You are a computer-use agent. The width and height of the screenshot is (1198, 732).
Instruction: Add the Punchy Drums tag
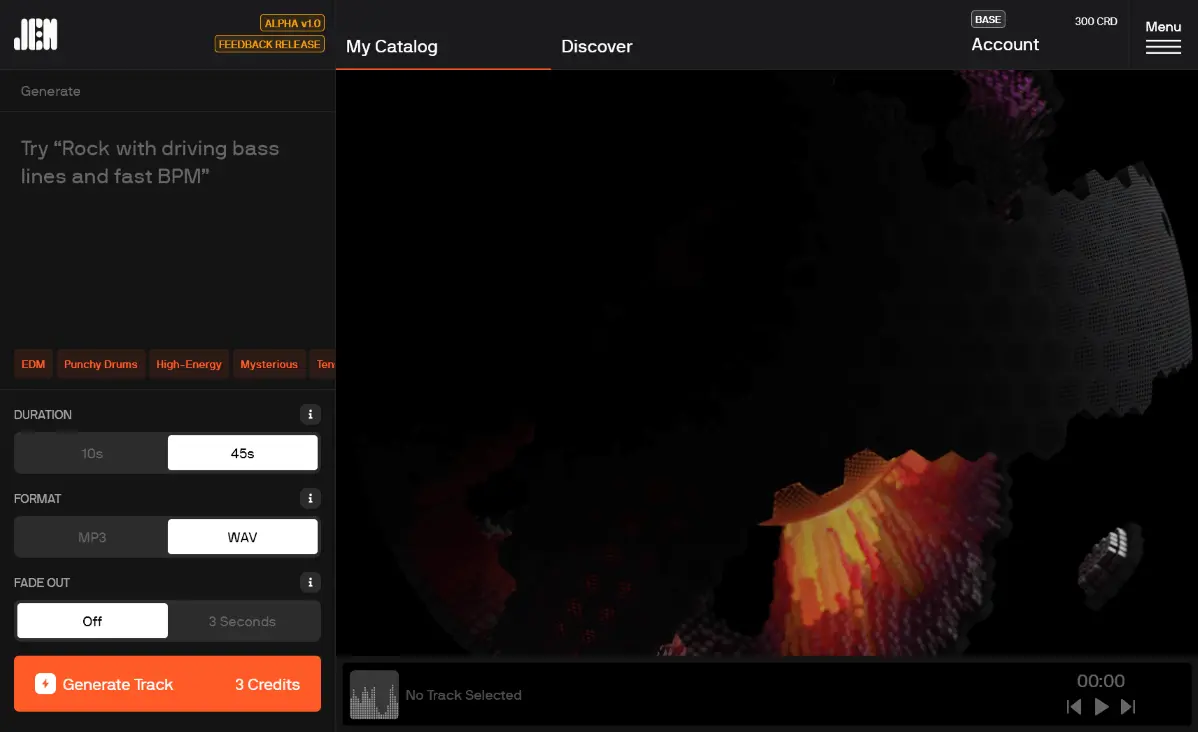pos(101,364)
